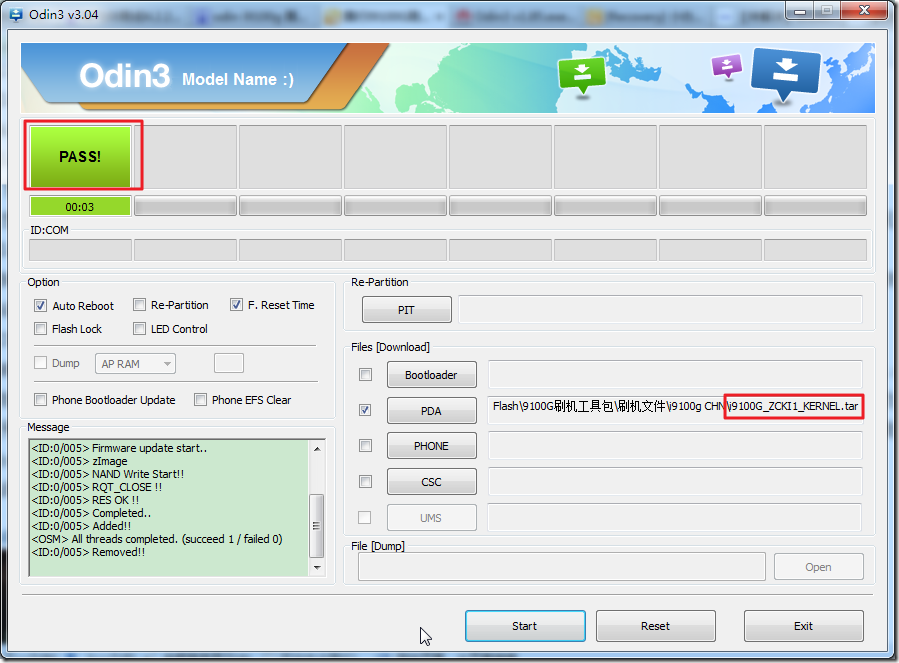Click the message log scrollbar thumb
Image resolution: width=899 pixels, height=663 pixels.
click(x=316, y=525)
